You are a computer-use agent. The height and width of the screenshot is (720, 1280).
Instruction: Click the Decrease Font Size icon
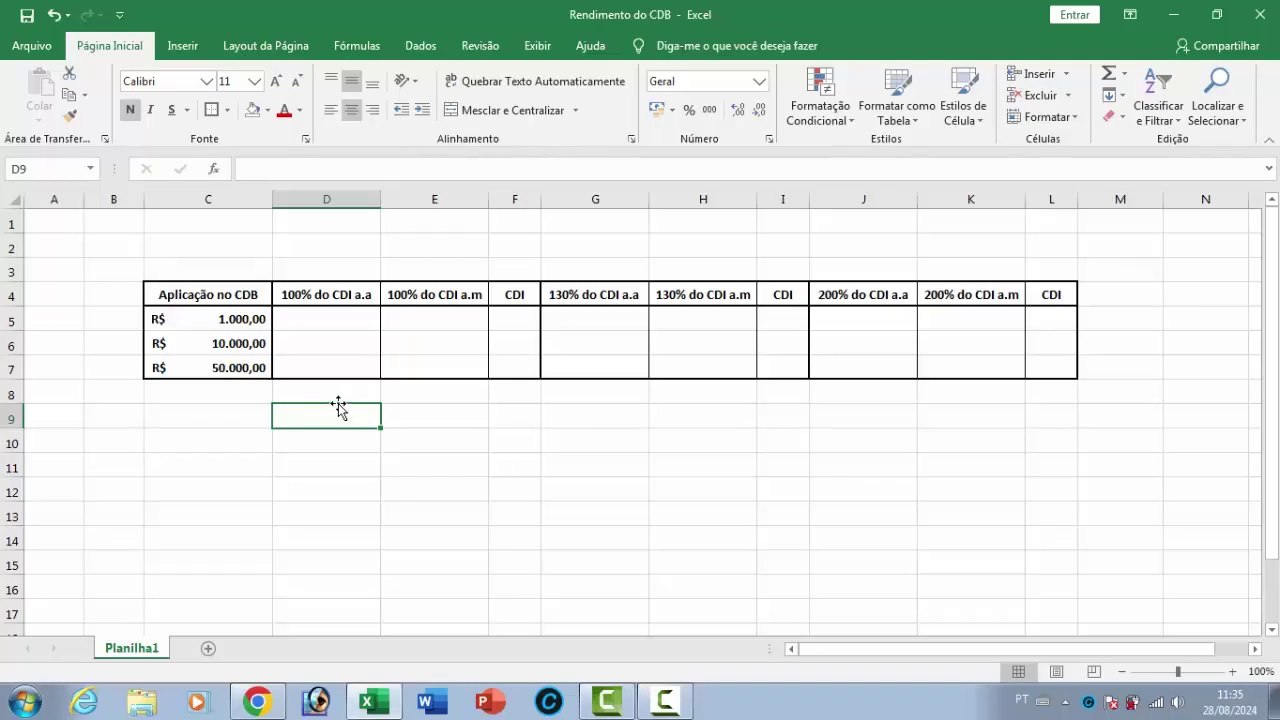pyautogui.click(x=297, y=81)
